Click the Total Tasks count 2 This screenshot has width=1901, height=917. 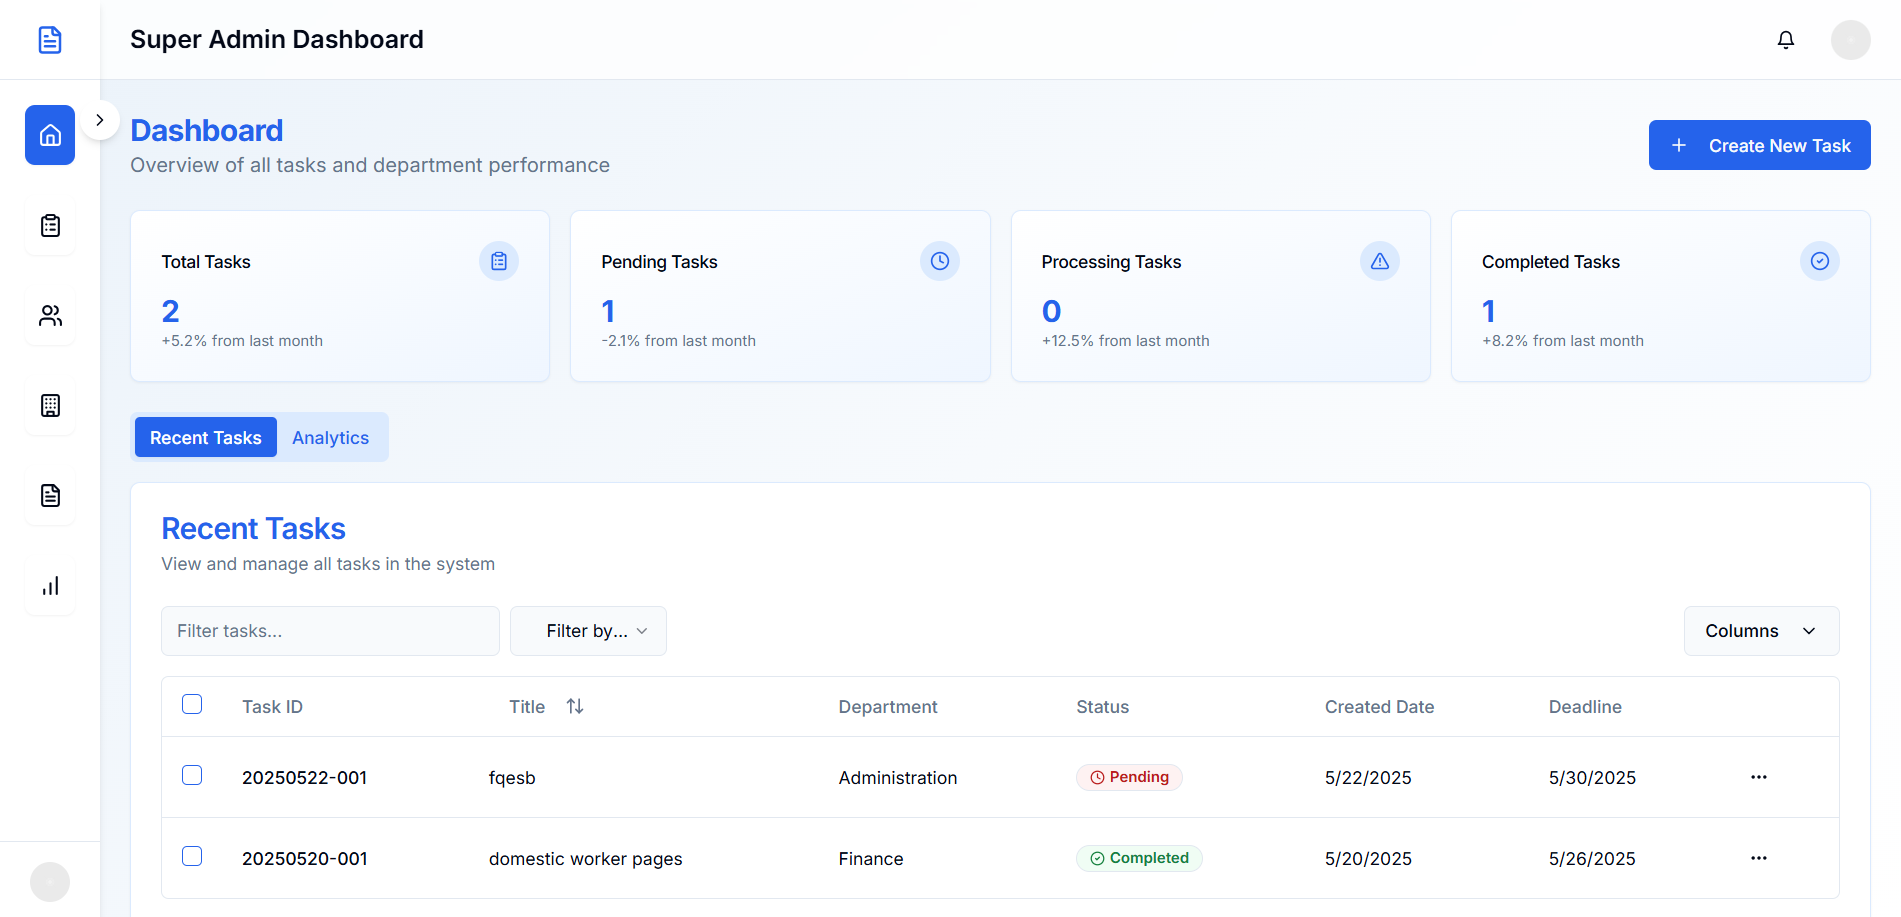coord(171,311)
